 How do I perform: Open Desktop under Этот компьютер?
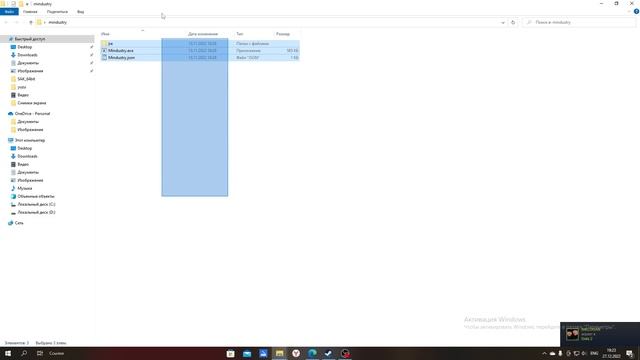tap(24, 148)
